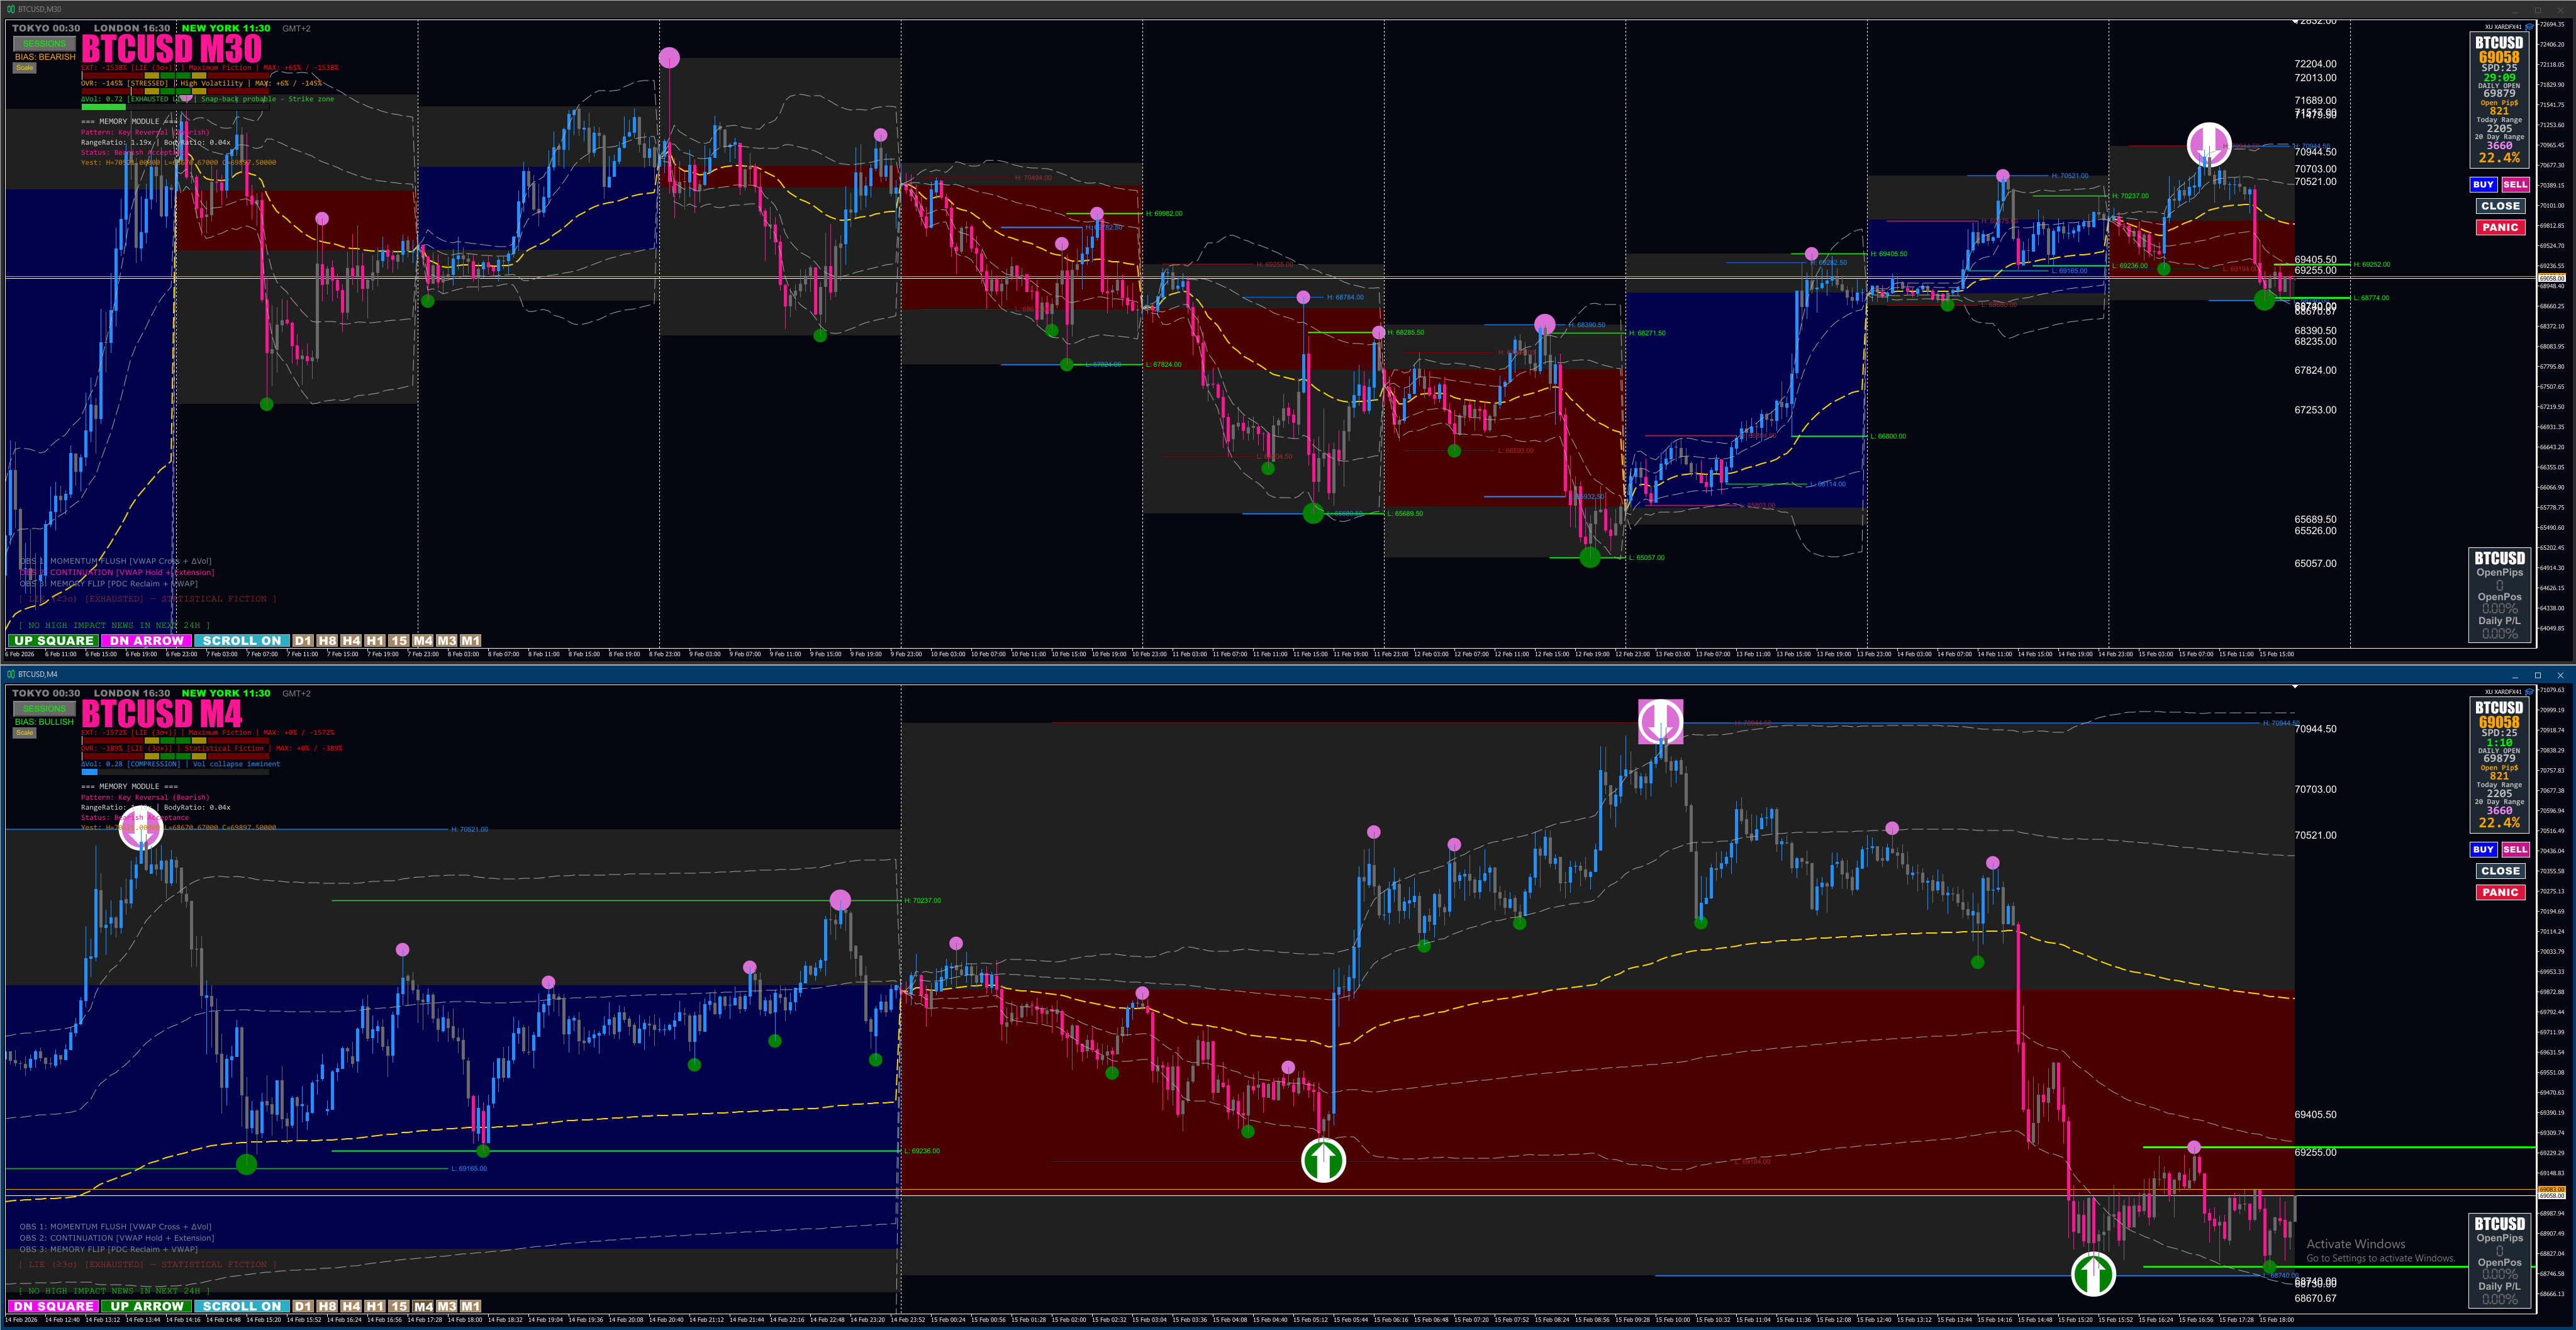Click pink down-arrow signal at M4 chart high
The height and width of the screenshot is (1330, 2576).
[x=1660, y=721]
